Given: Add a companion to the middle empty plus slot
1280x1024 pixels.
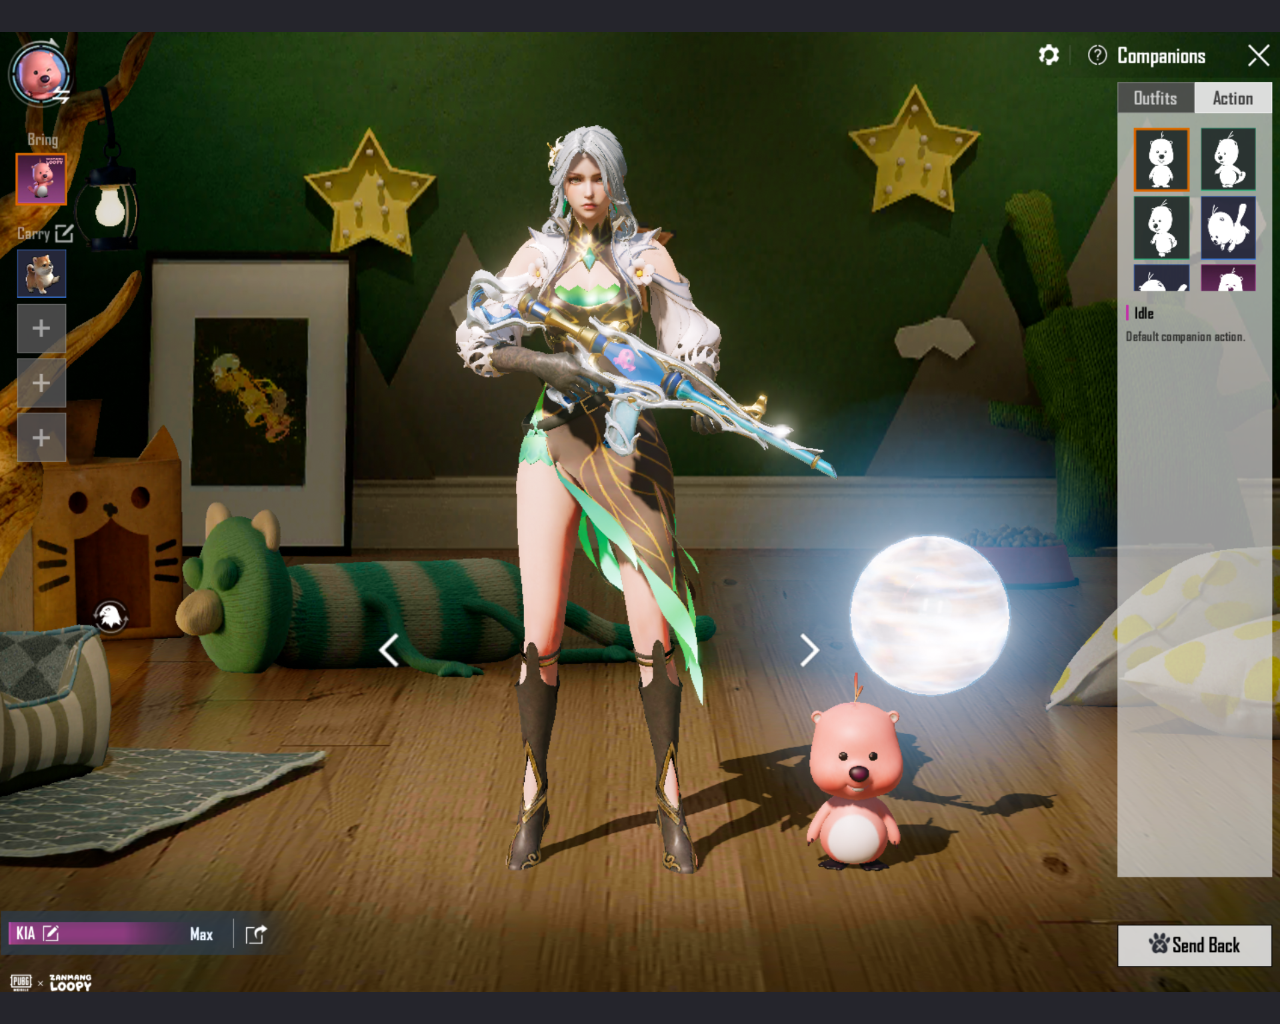Looking at the screenshot, I should pyautogui.click(x=41, y=383).
